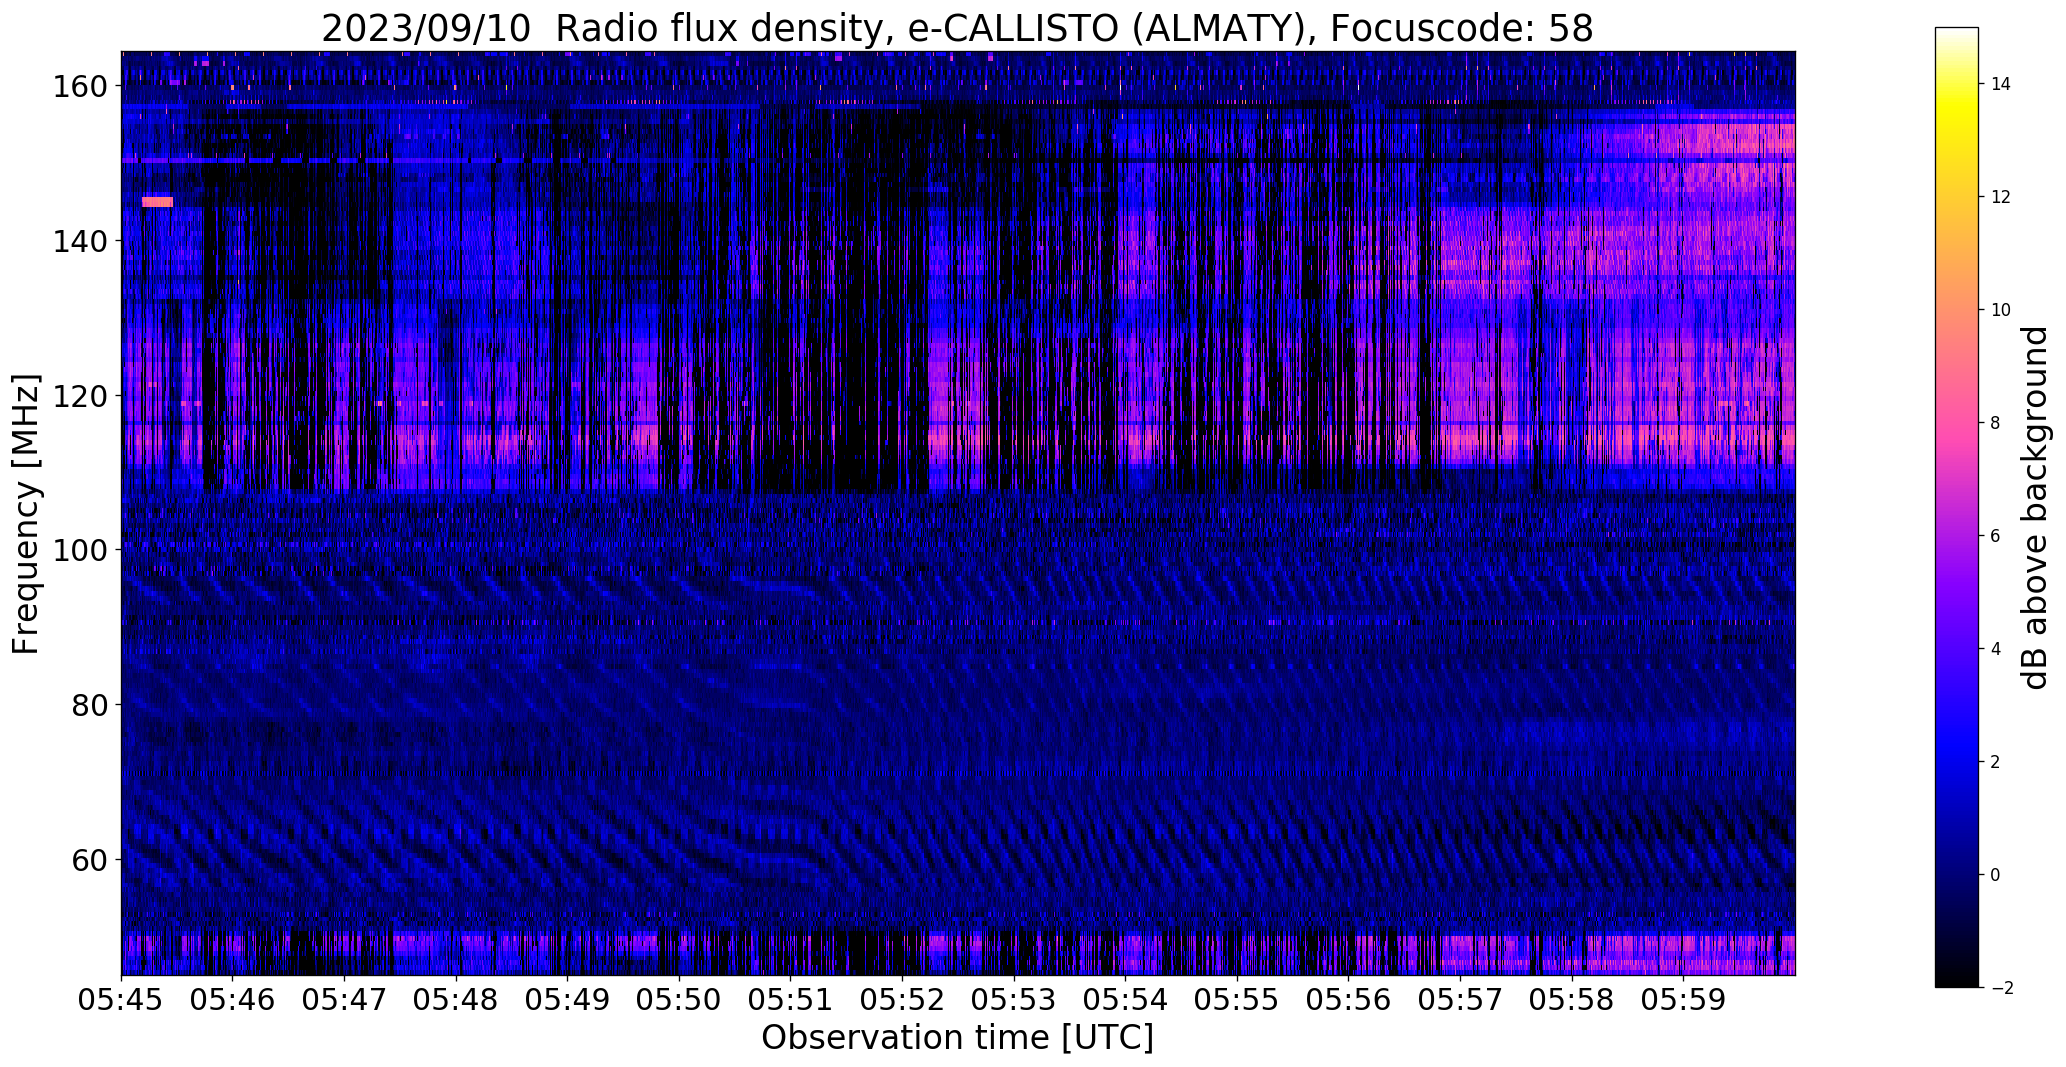Click the 05:45 time tick label
Viewport: 2066px width, 1067px height.
[x=122, y=1000]
